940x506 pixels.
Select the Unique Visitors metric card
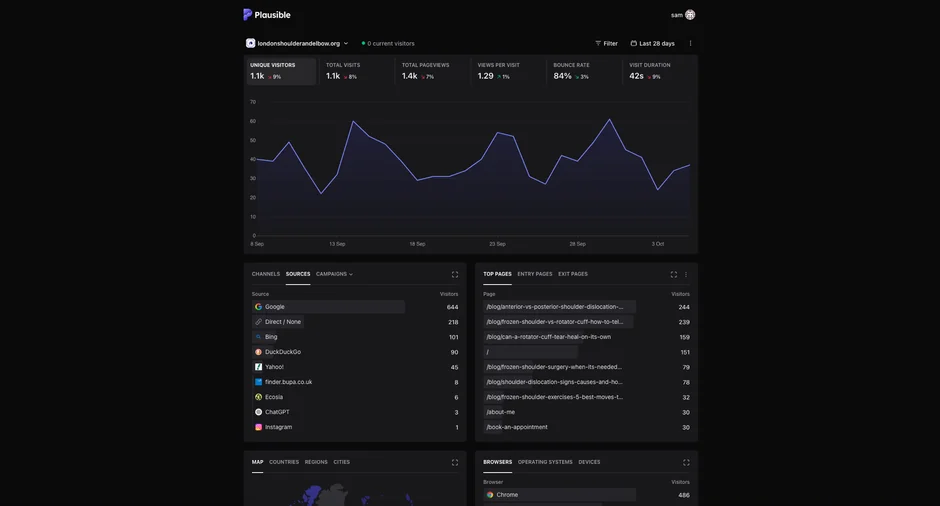281,71
